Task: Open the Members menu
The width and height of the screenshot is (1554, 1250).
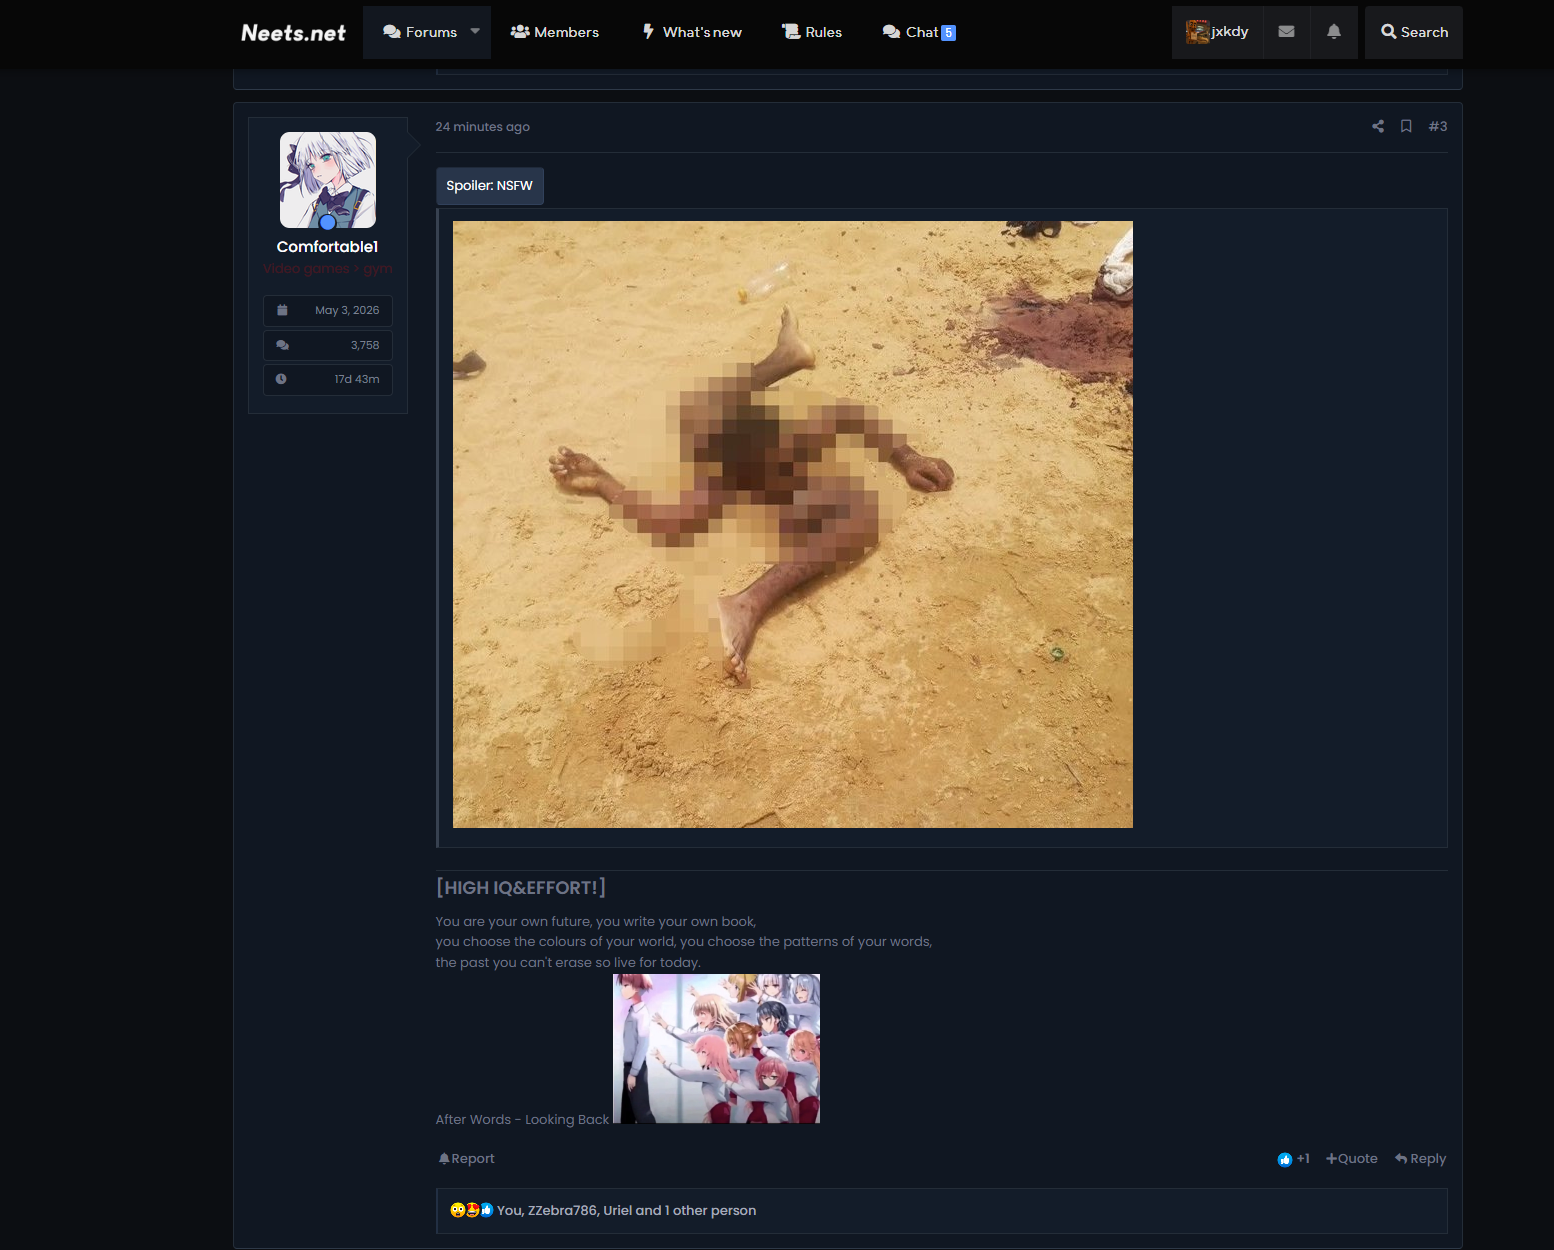Action: pyautogui.click(x=555, y=32)
